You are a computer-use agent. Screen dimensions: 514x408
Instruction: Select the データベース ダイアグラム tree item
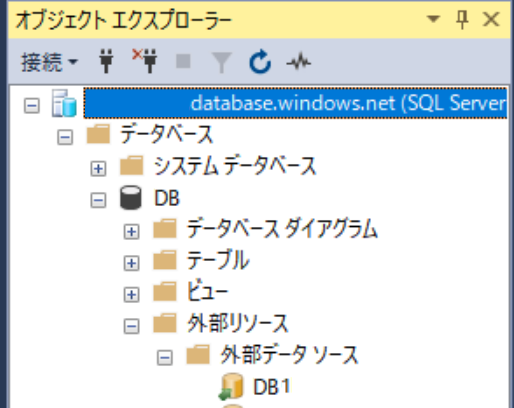point(282,229)
